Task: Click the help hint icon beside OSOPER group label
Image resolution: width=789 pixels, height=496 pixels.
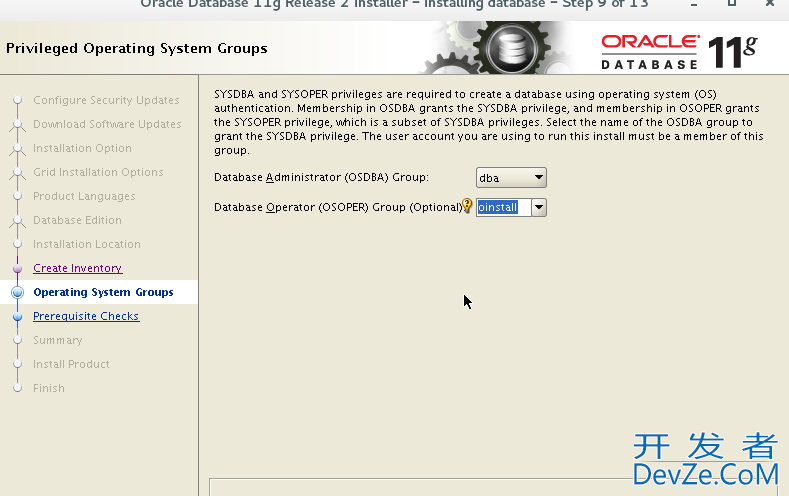Action: coord(467,205)
